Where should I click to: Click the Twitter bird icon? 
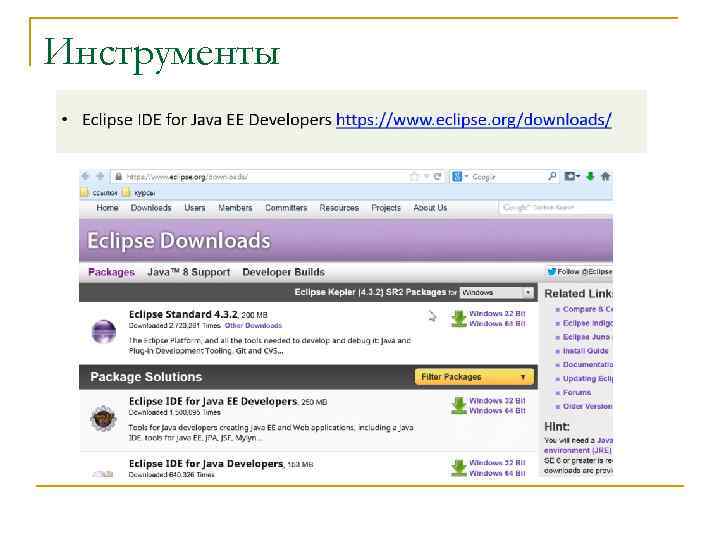click(x=551, y=272)
